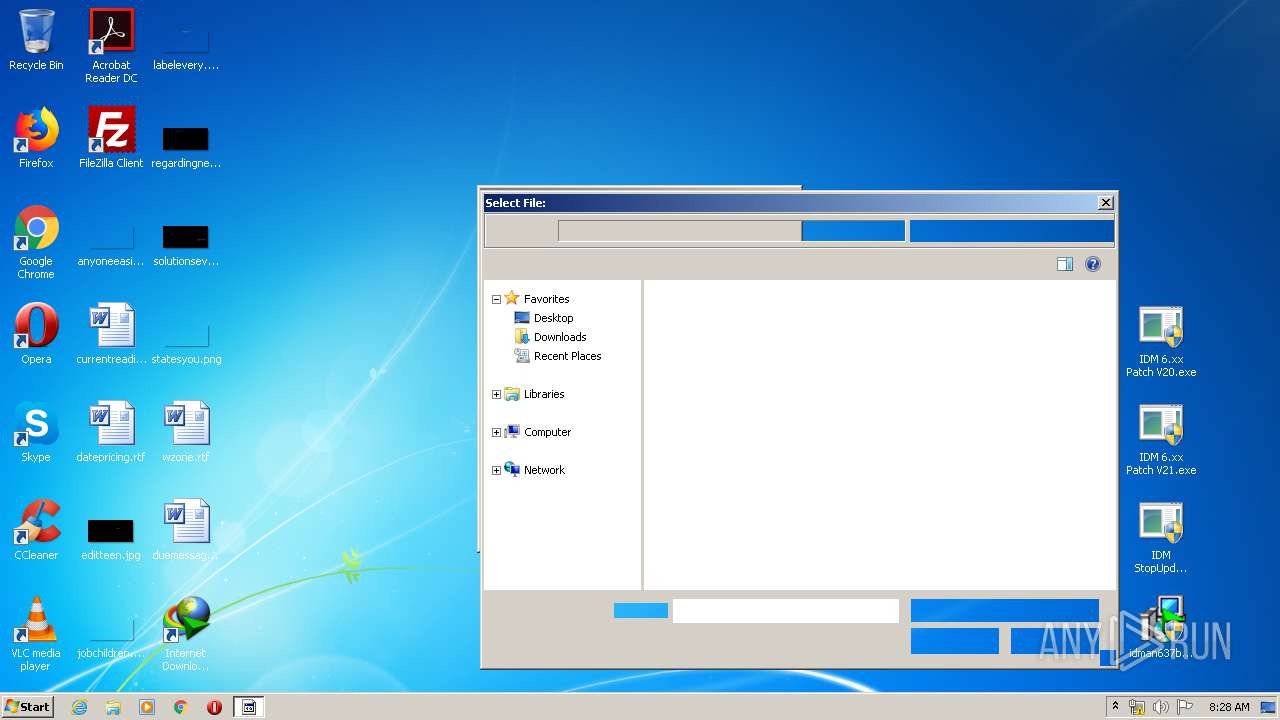
Task: Open the Start menu
Action: pyautogui.click(x=27, y=707)
